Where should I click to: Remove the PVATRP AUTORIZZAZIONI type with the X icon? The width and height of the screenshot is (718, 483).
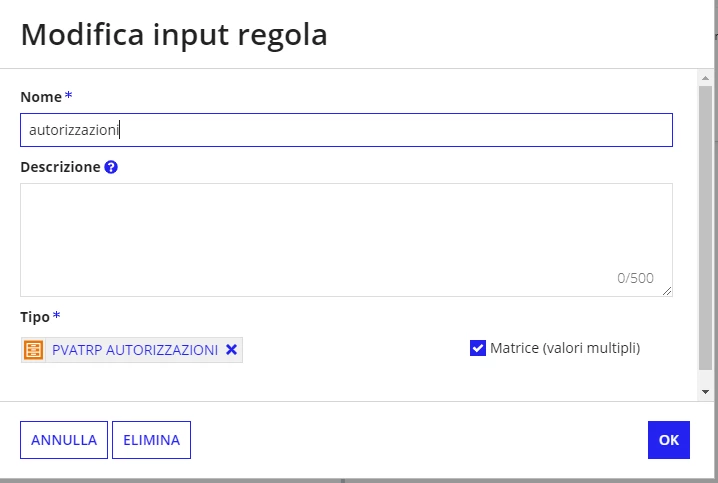click(x=231, y=350)
